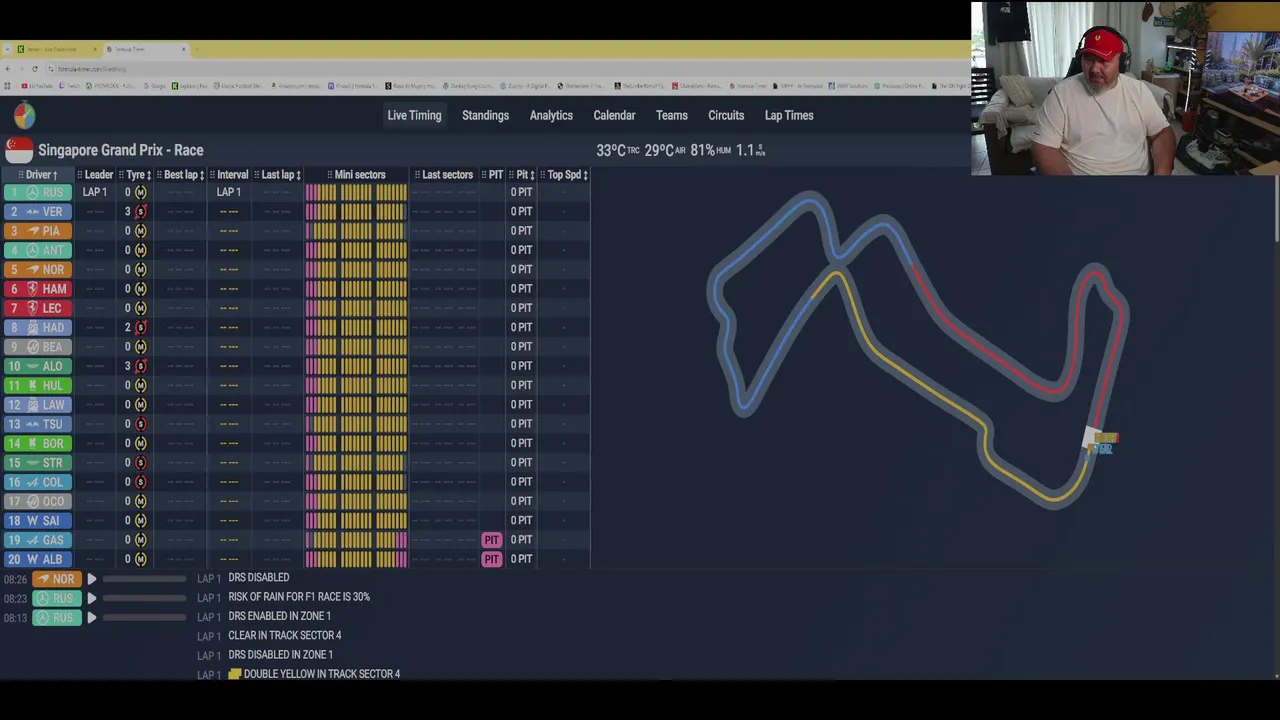This screenshot has height=720, width=1280.
Task: Select the OCO driver tag in position 17
Action: 37,501
